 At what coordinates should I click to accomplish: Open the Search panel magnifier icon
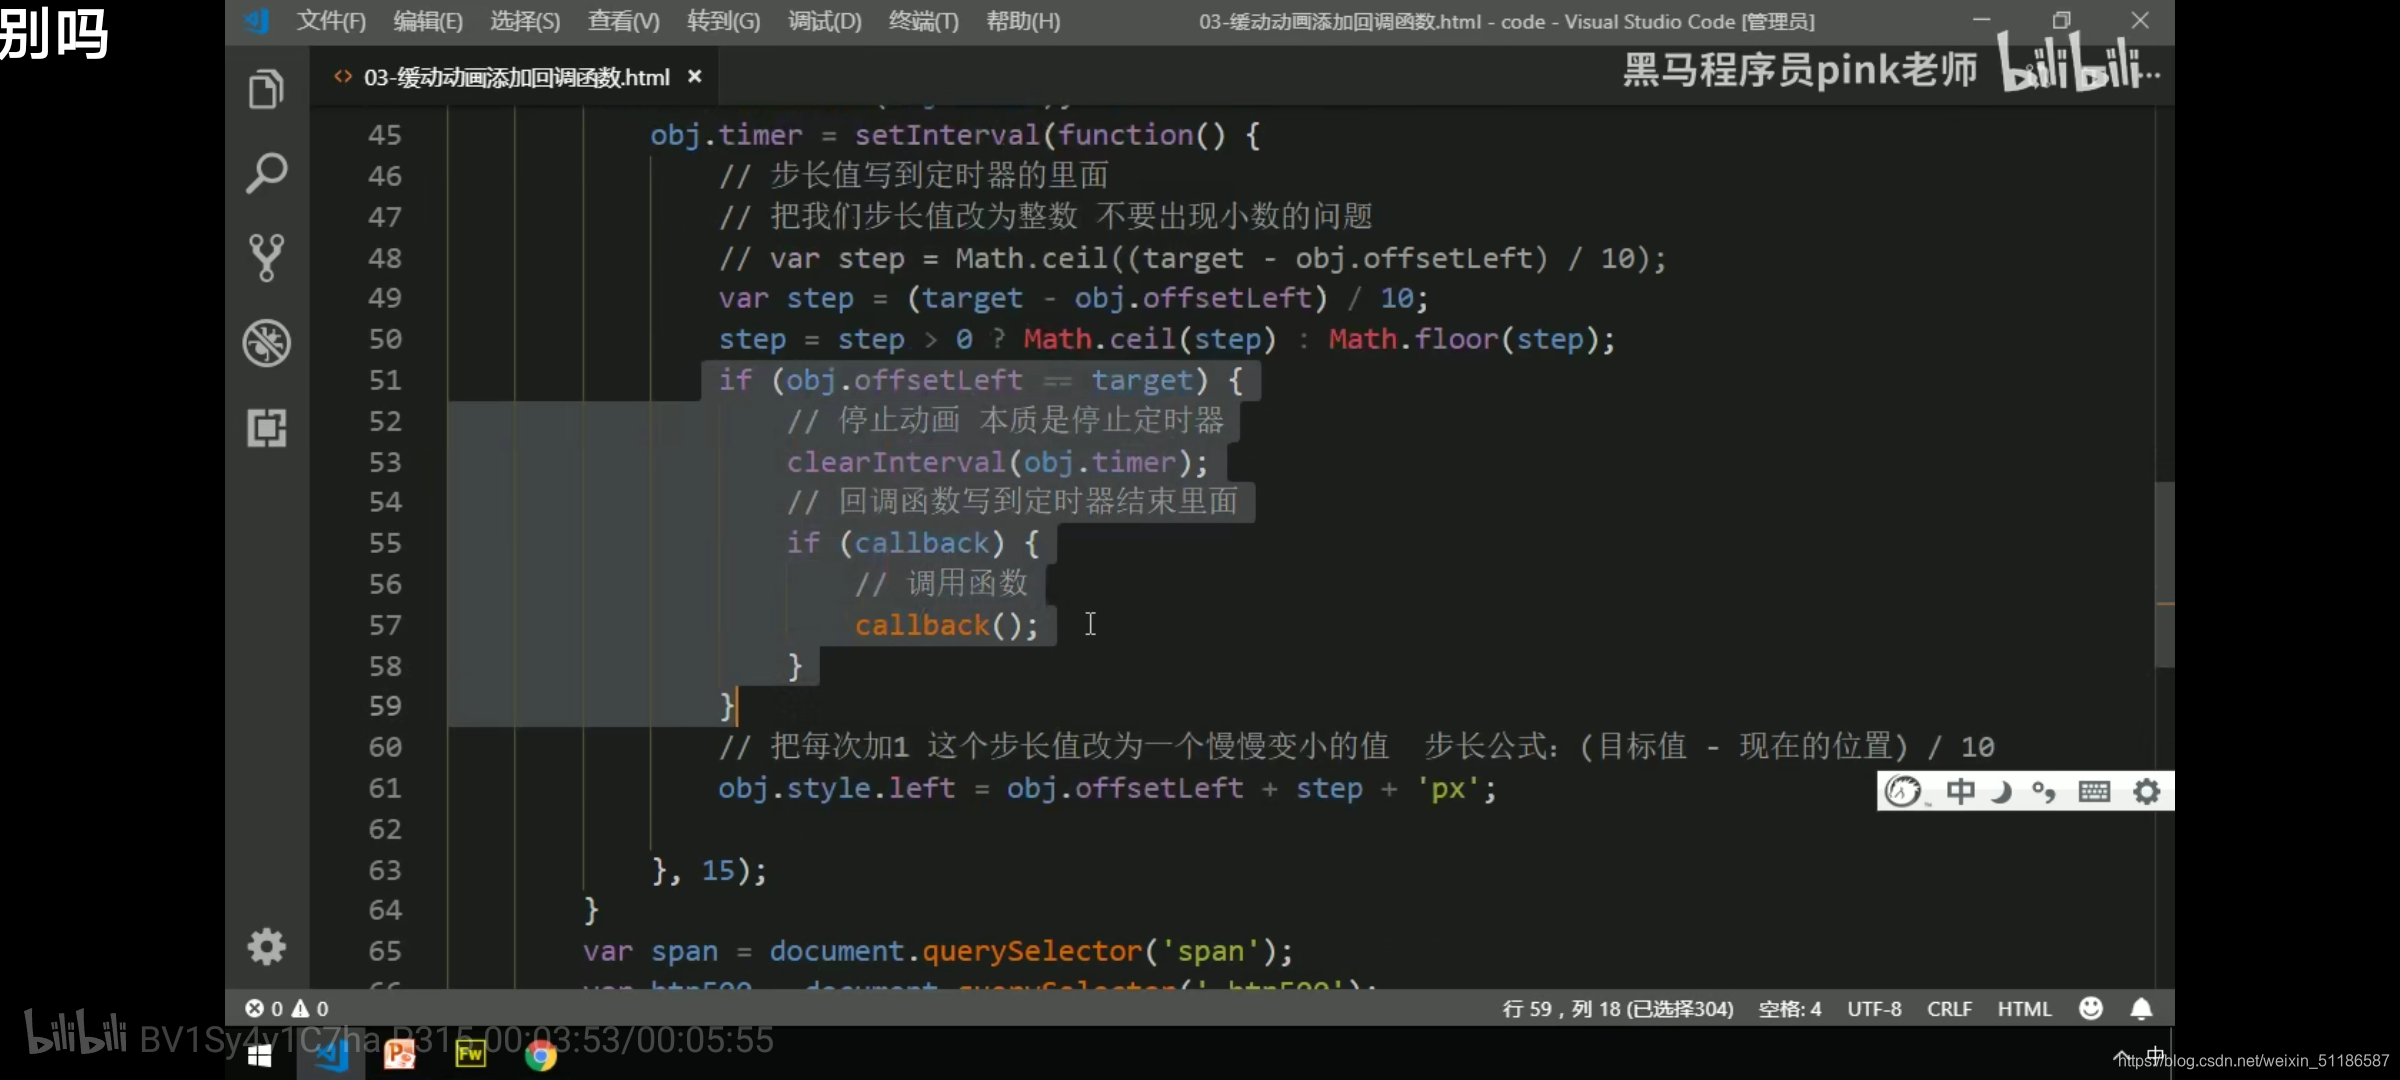point(266,174)
